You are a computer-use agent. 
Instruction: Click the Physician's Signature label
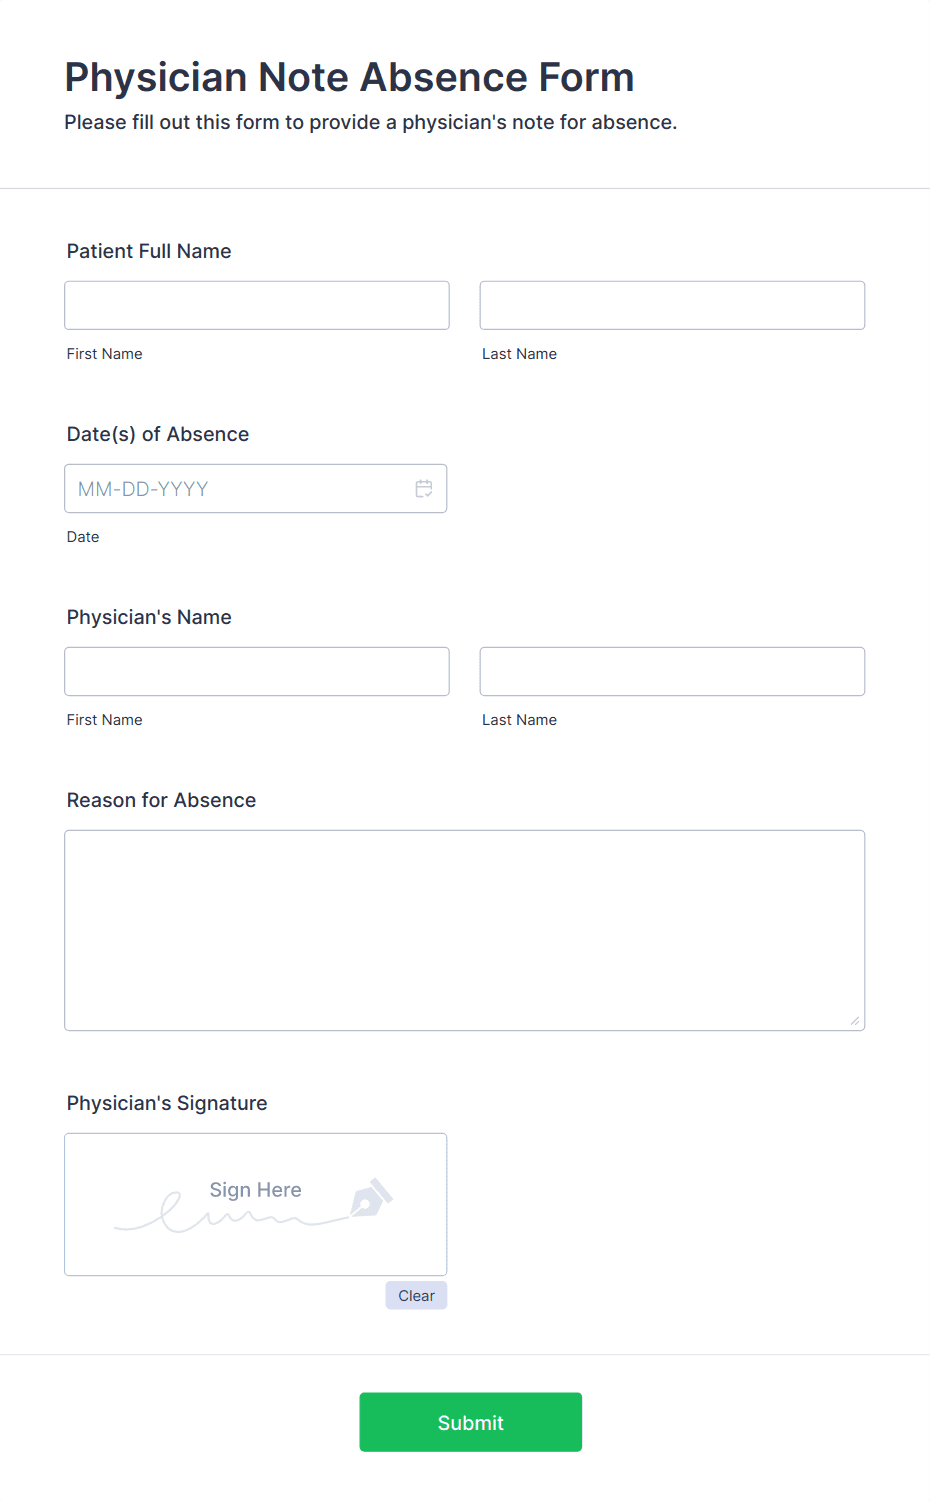coord(166,1103)
